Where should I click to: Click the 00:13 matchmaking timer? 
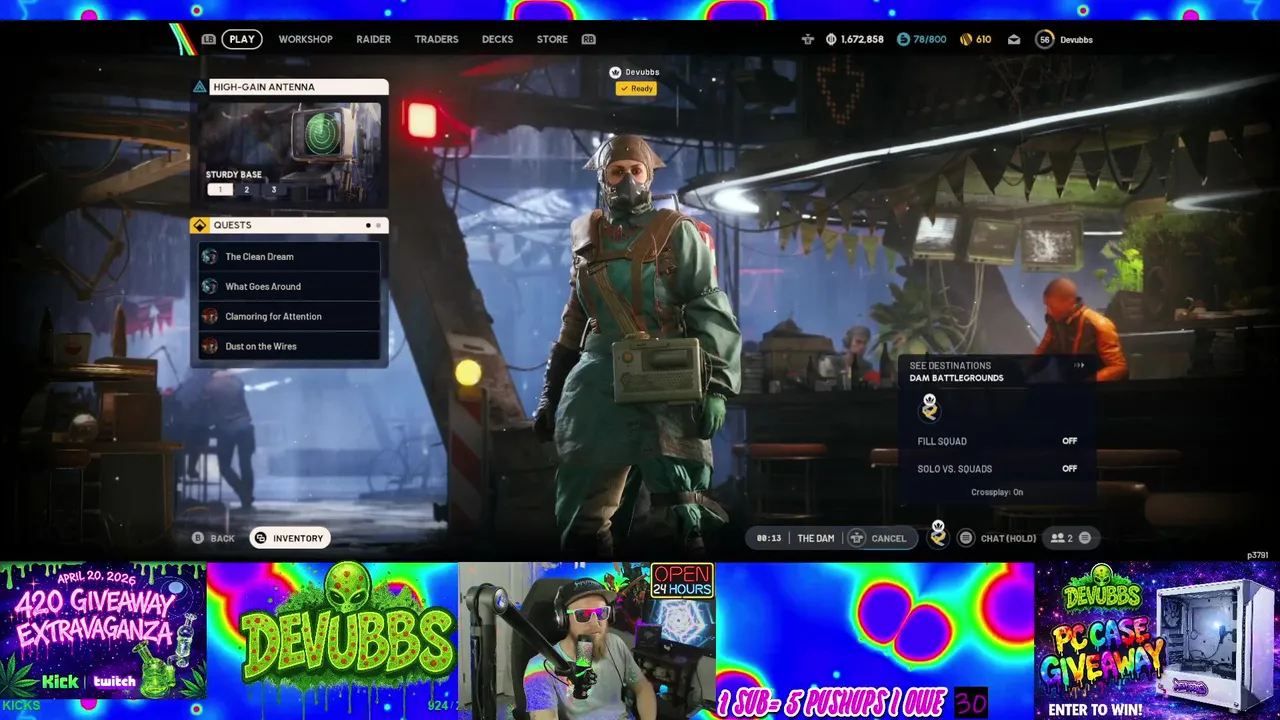click(768, 538)
